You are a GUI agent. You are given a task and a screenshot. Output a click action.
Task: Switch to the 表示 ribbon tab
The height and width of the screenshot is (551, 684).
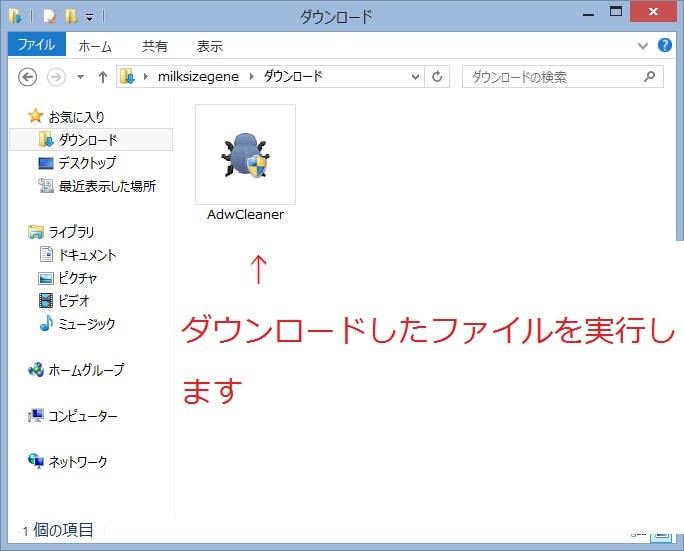(210, 46)
